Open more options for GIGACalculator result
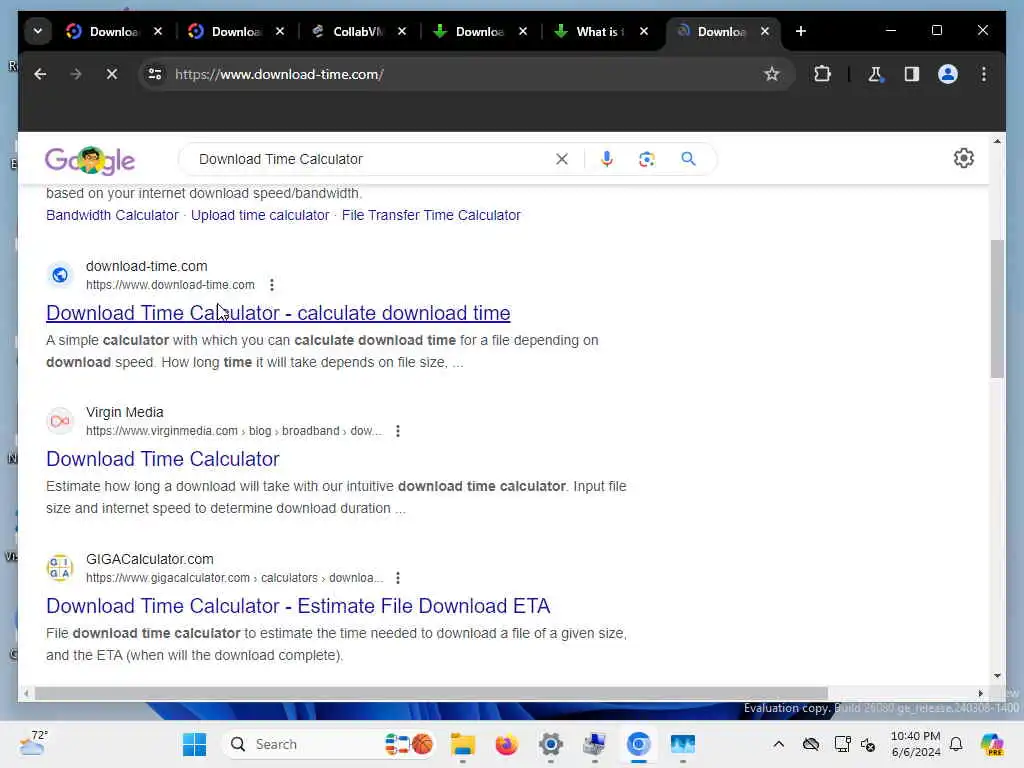The image size is (1024, 768). [398, 578]
